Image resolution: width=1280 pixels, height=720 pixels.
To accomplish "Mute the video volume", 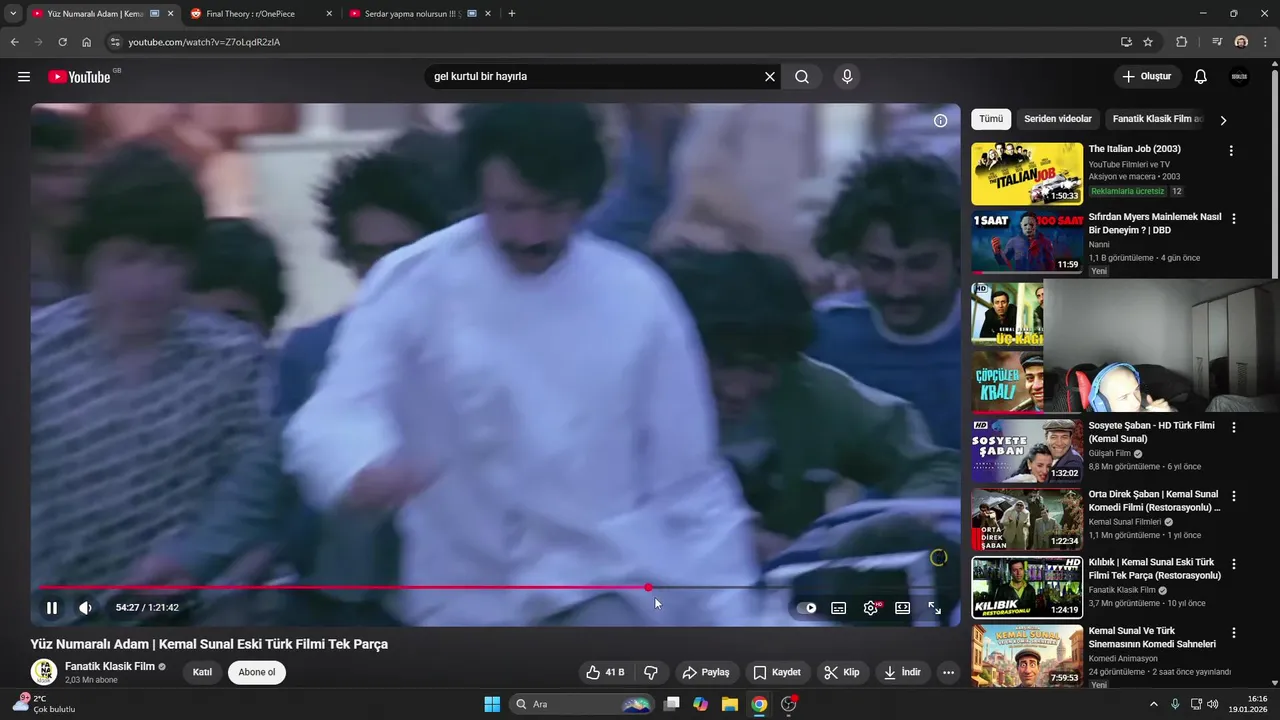I will point(85,607).
